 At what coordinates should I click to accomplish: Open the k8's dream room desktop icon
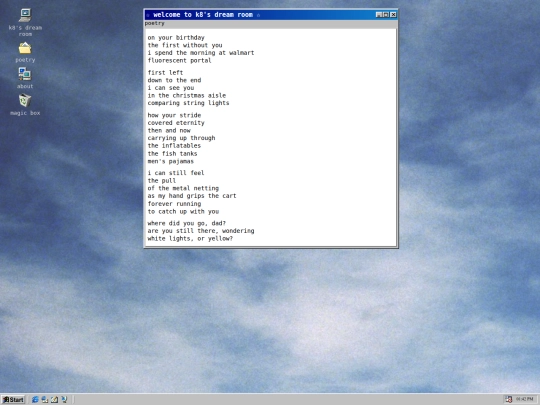point(25,23)
